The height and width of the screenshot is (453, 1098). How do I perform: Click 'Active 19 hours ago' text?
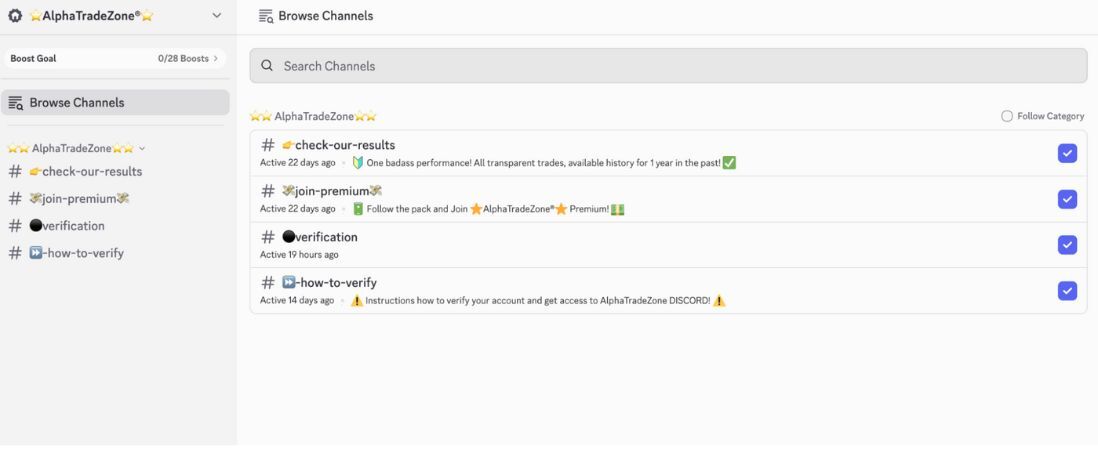pyautogui.click(x=299, y=255)
